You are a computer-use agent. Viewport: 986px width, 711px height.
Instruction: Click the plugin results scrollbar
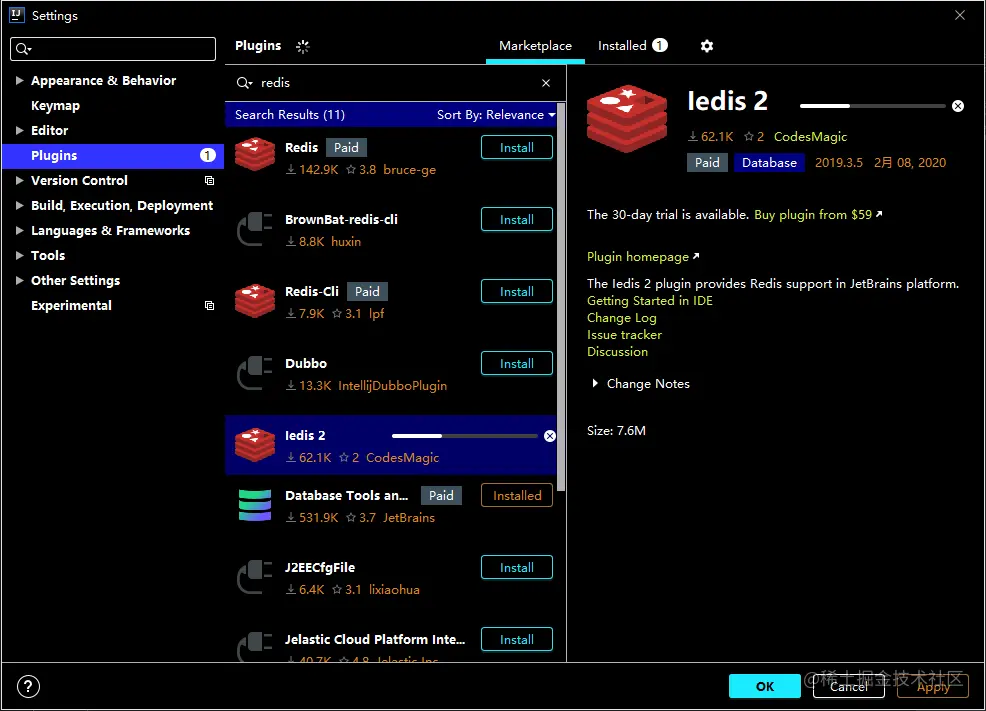561,297
